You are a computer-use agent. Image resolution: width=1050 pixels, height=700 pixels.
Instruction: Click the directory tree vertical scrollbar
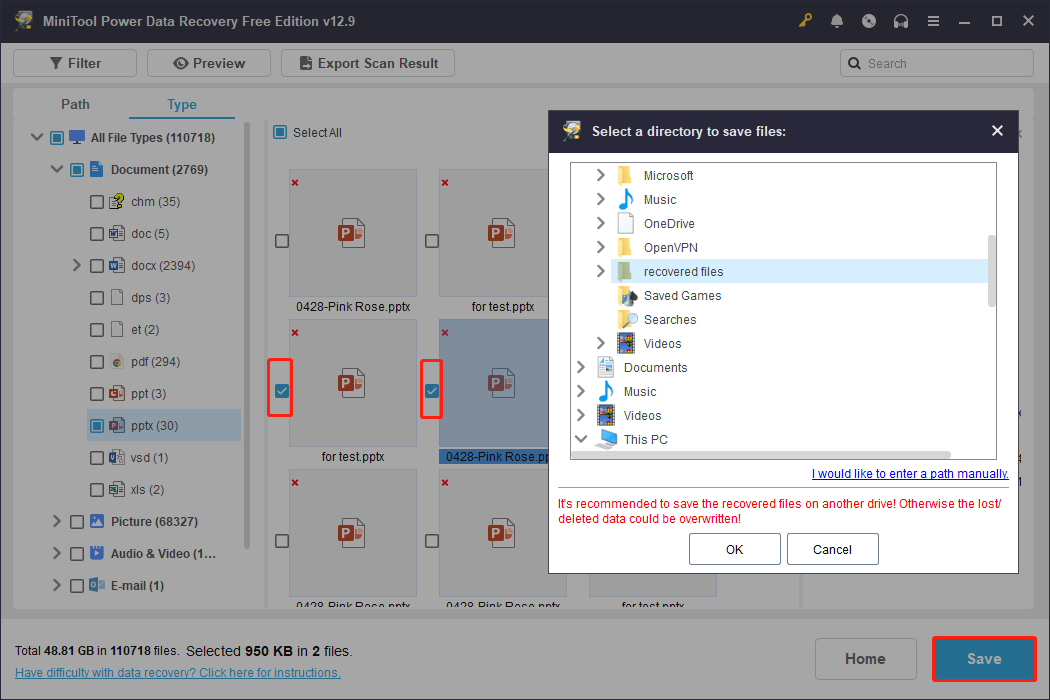click(992, 271)
